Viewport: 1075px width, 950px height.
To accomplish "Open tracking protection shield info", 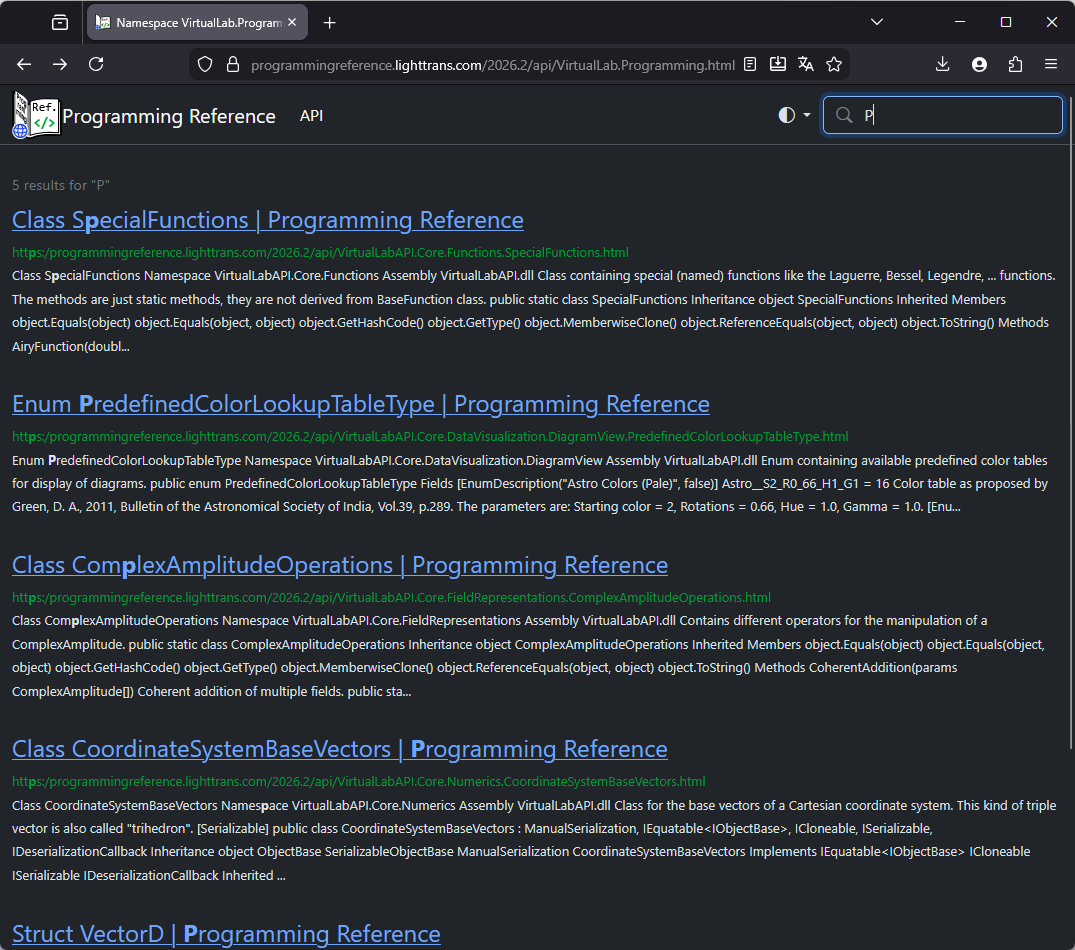I will [x=205, y=64].
